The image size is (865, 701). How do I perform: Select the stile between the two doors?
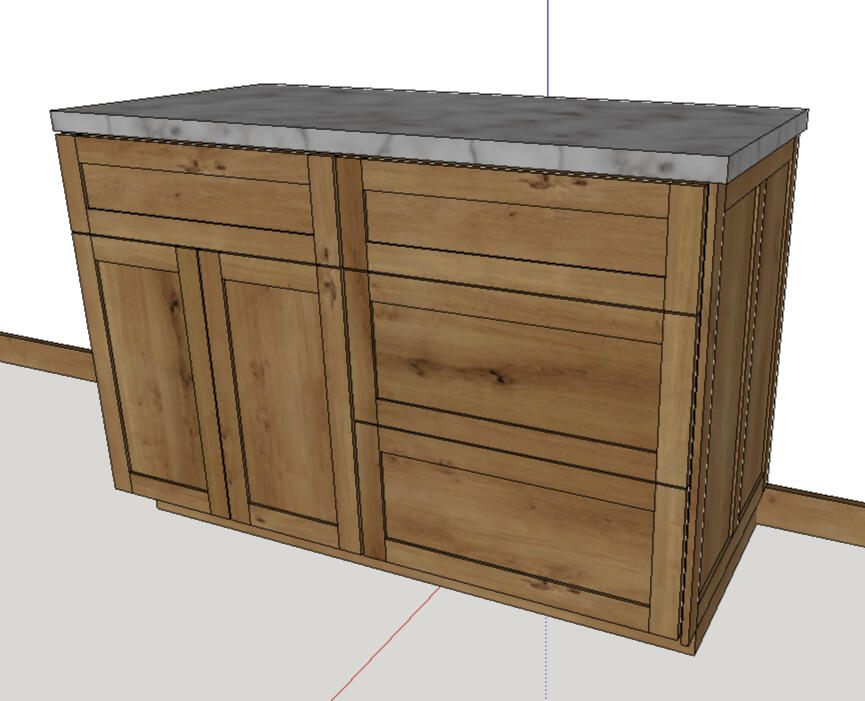[212, 383]
